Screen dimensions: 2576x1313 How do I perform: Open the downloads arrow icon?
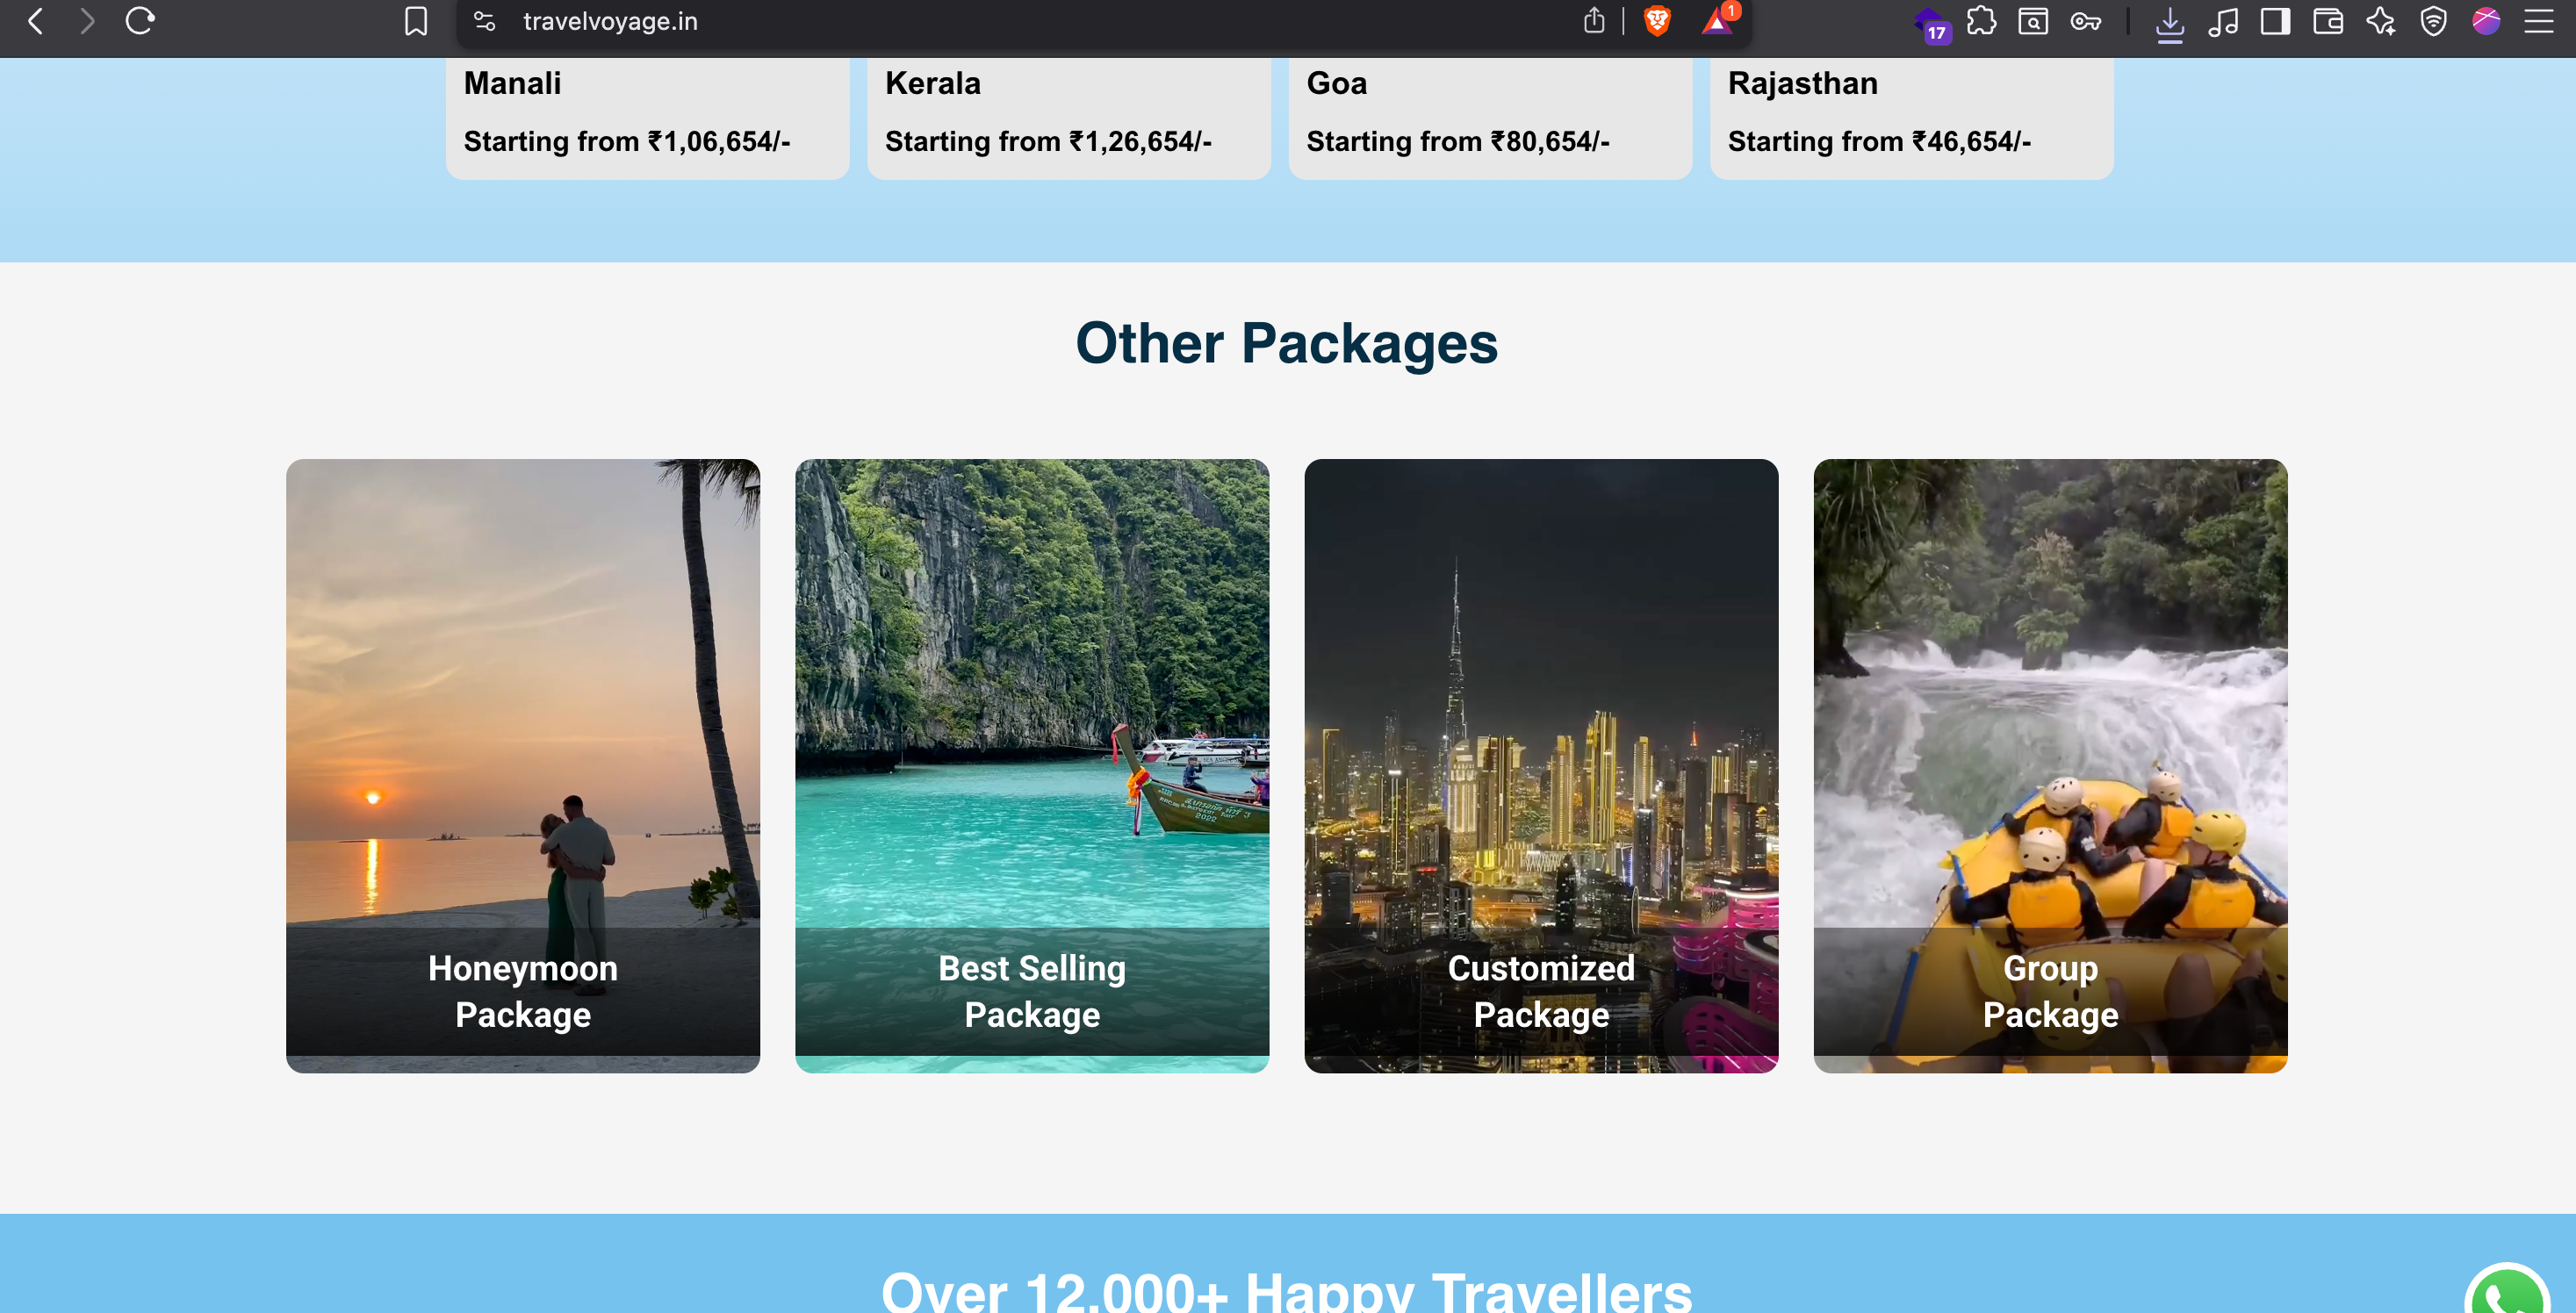click(x=2169, y=23)
